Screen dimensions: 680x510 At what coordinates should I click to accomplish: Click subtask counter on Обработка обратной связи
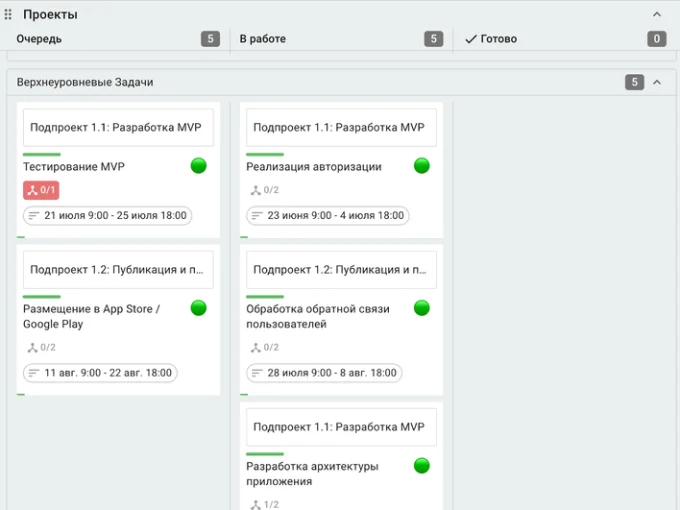click(x=264, y=348)
